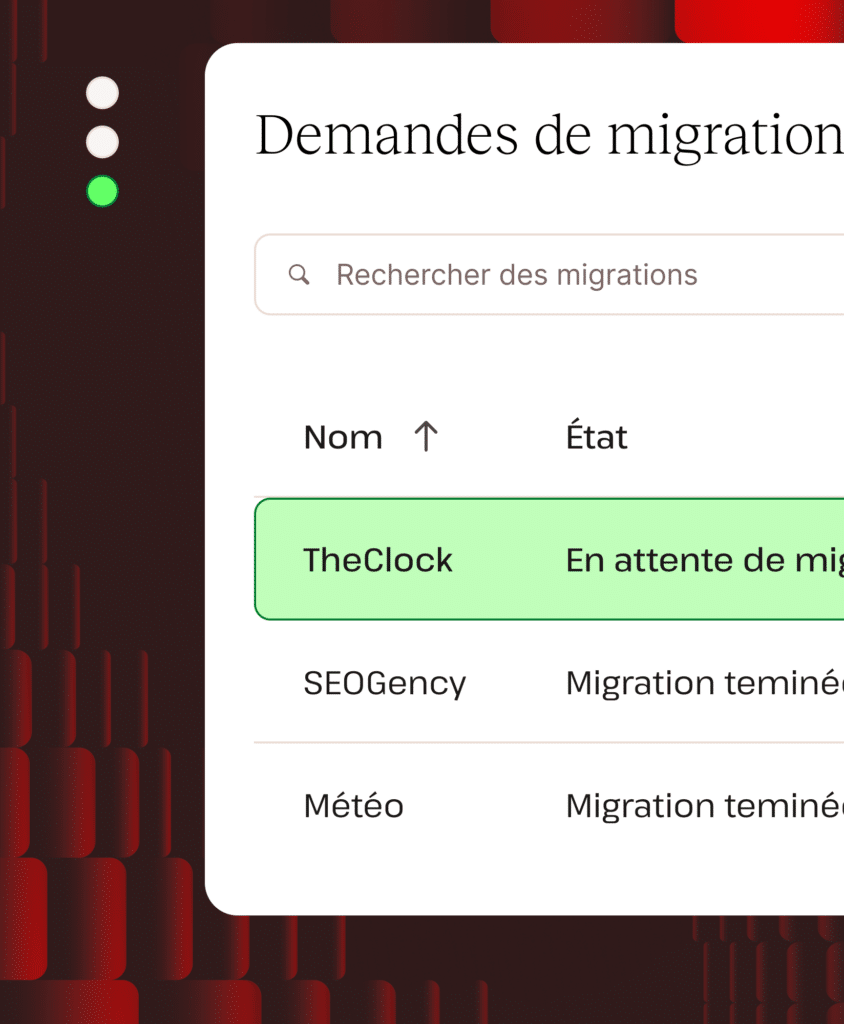
Task: Click blank space between search box and table headers
Action: pyautogui.click(x=548, y=362)
